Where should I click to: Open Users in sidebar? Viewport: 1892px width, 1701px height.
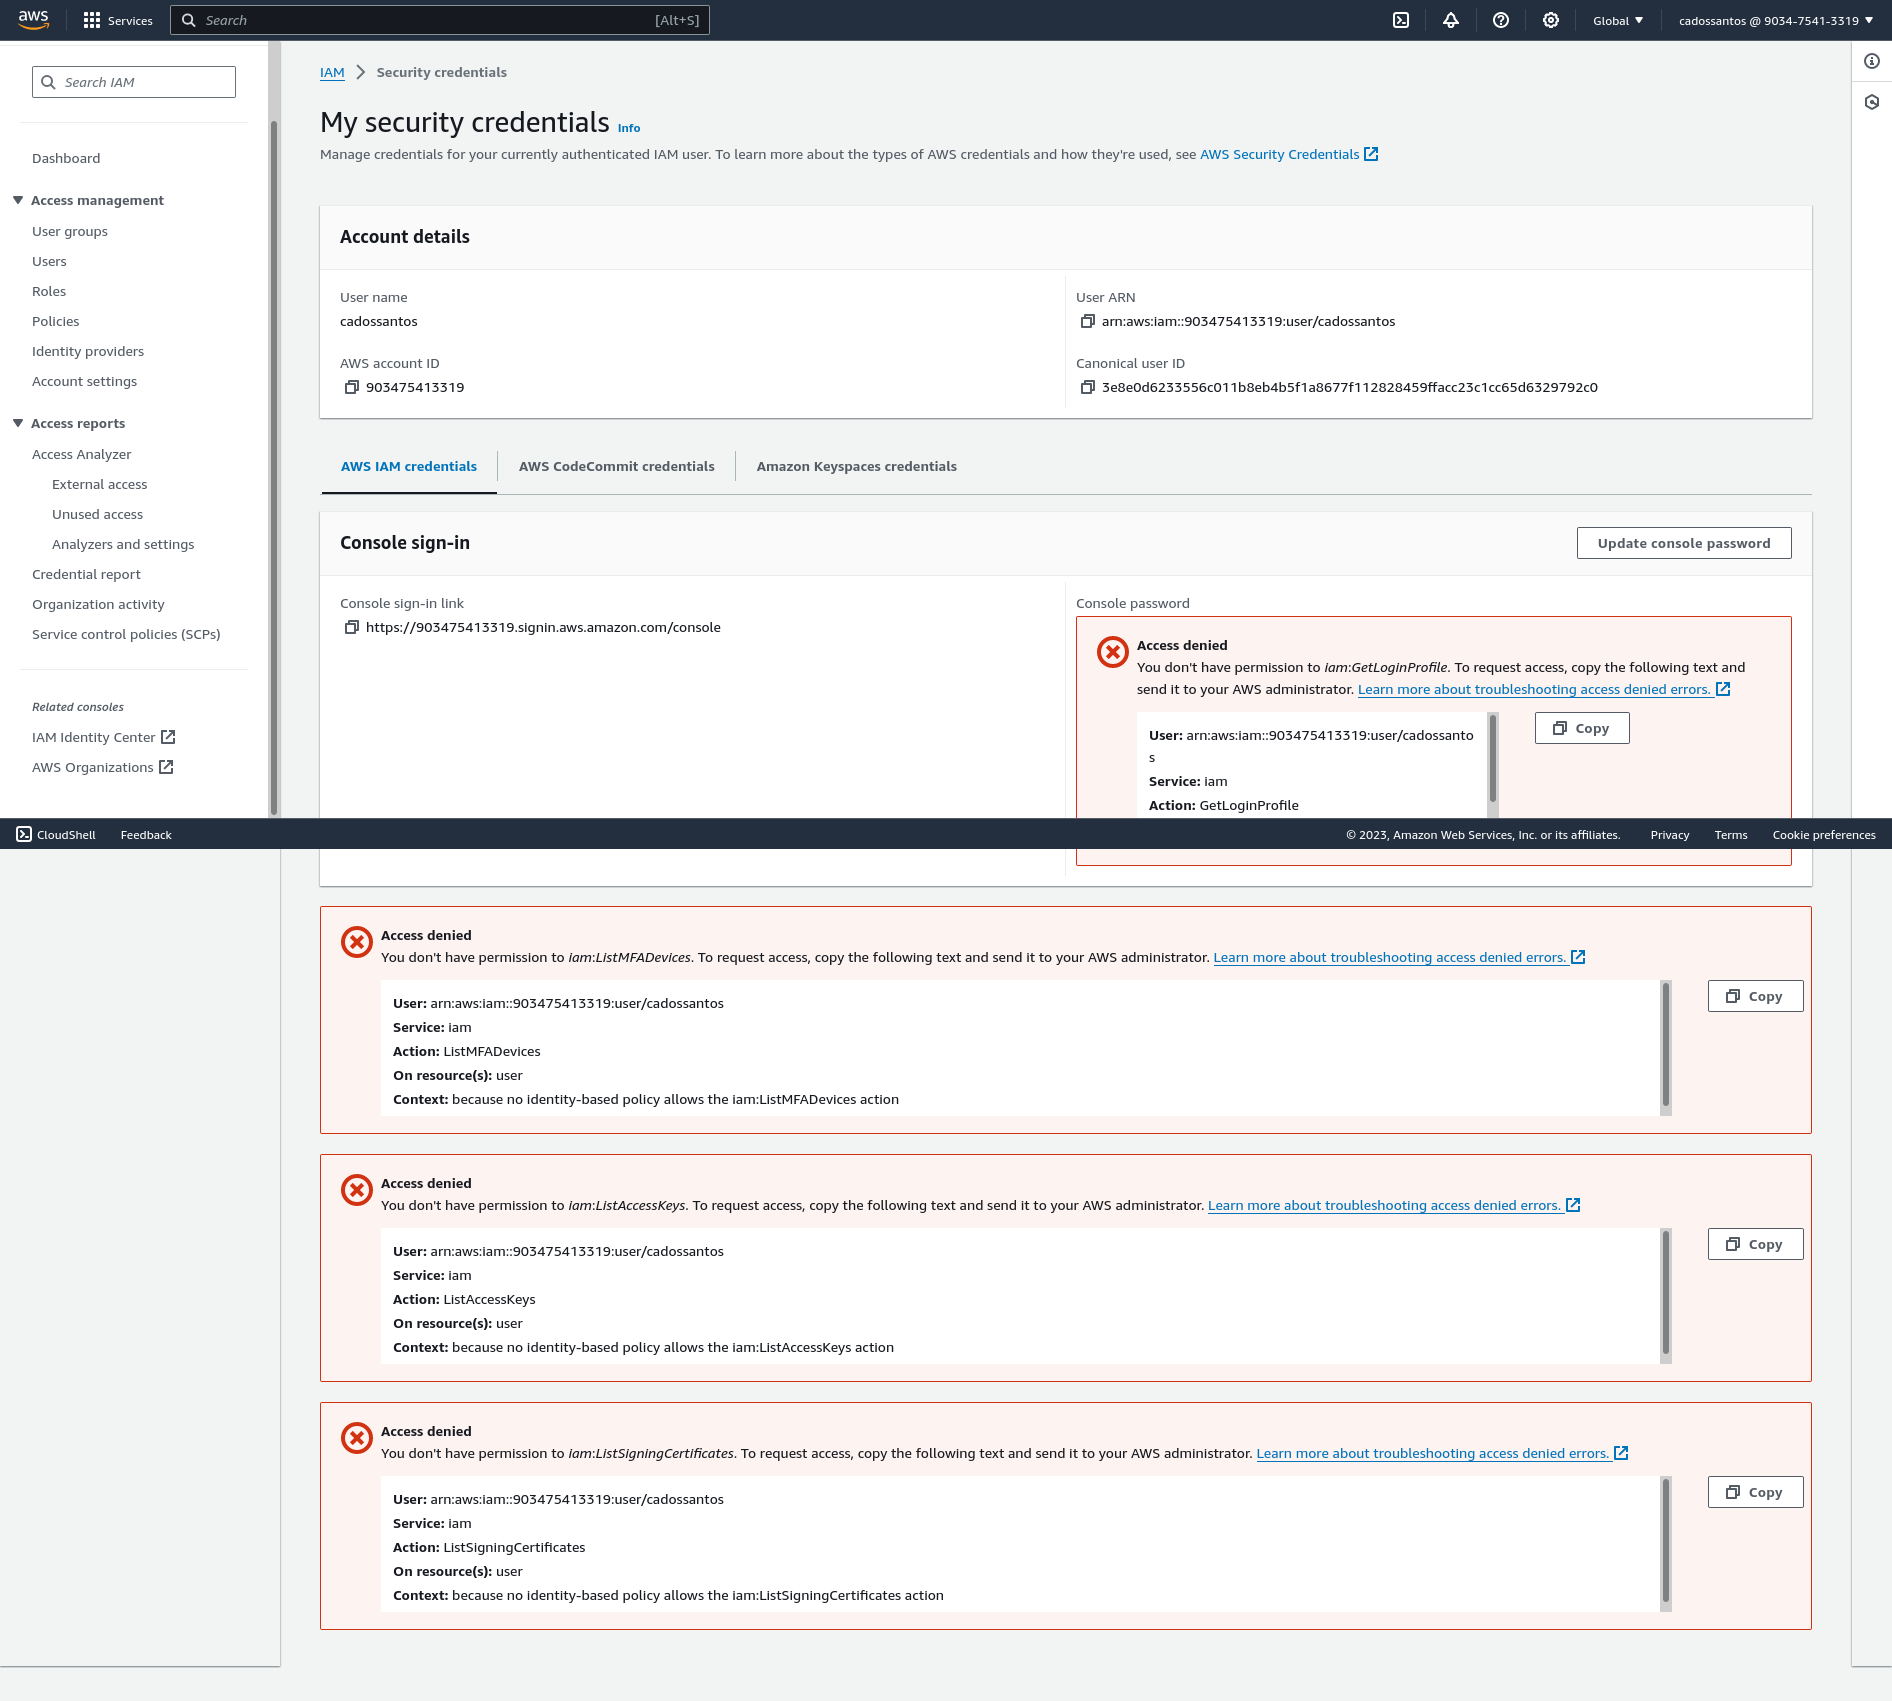point(49,261)
